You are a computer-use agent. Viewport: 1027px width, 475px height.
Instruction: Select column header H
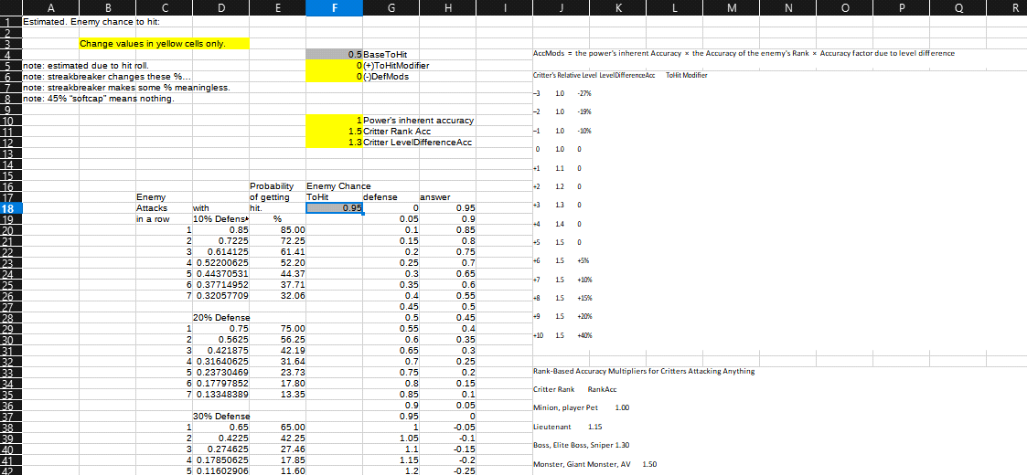click(x=447, y=8)
